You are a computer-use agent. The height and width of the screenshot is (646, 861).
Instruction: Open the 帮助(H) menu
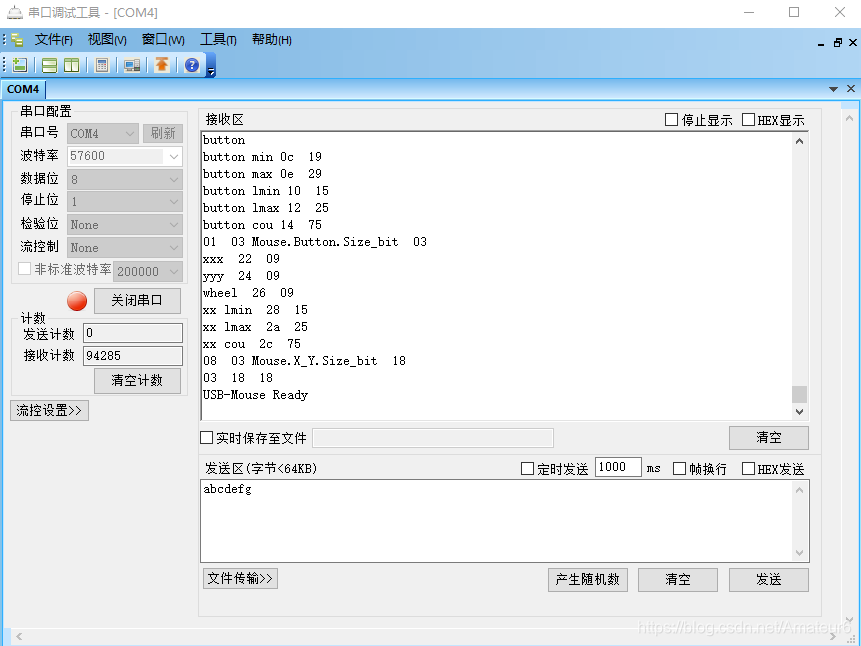coord(272,40)
